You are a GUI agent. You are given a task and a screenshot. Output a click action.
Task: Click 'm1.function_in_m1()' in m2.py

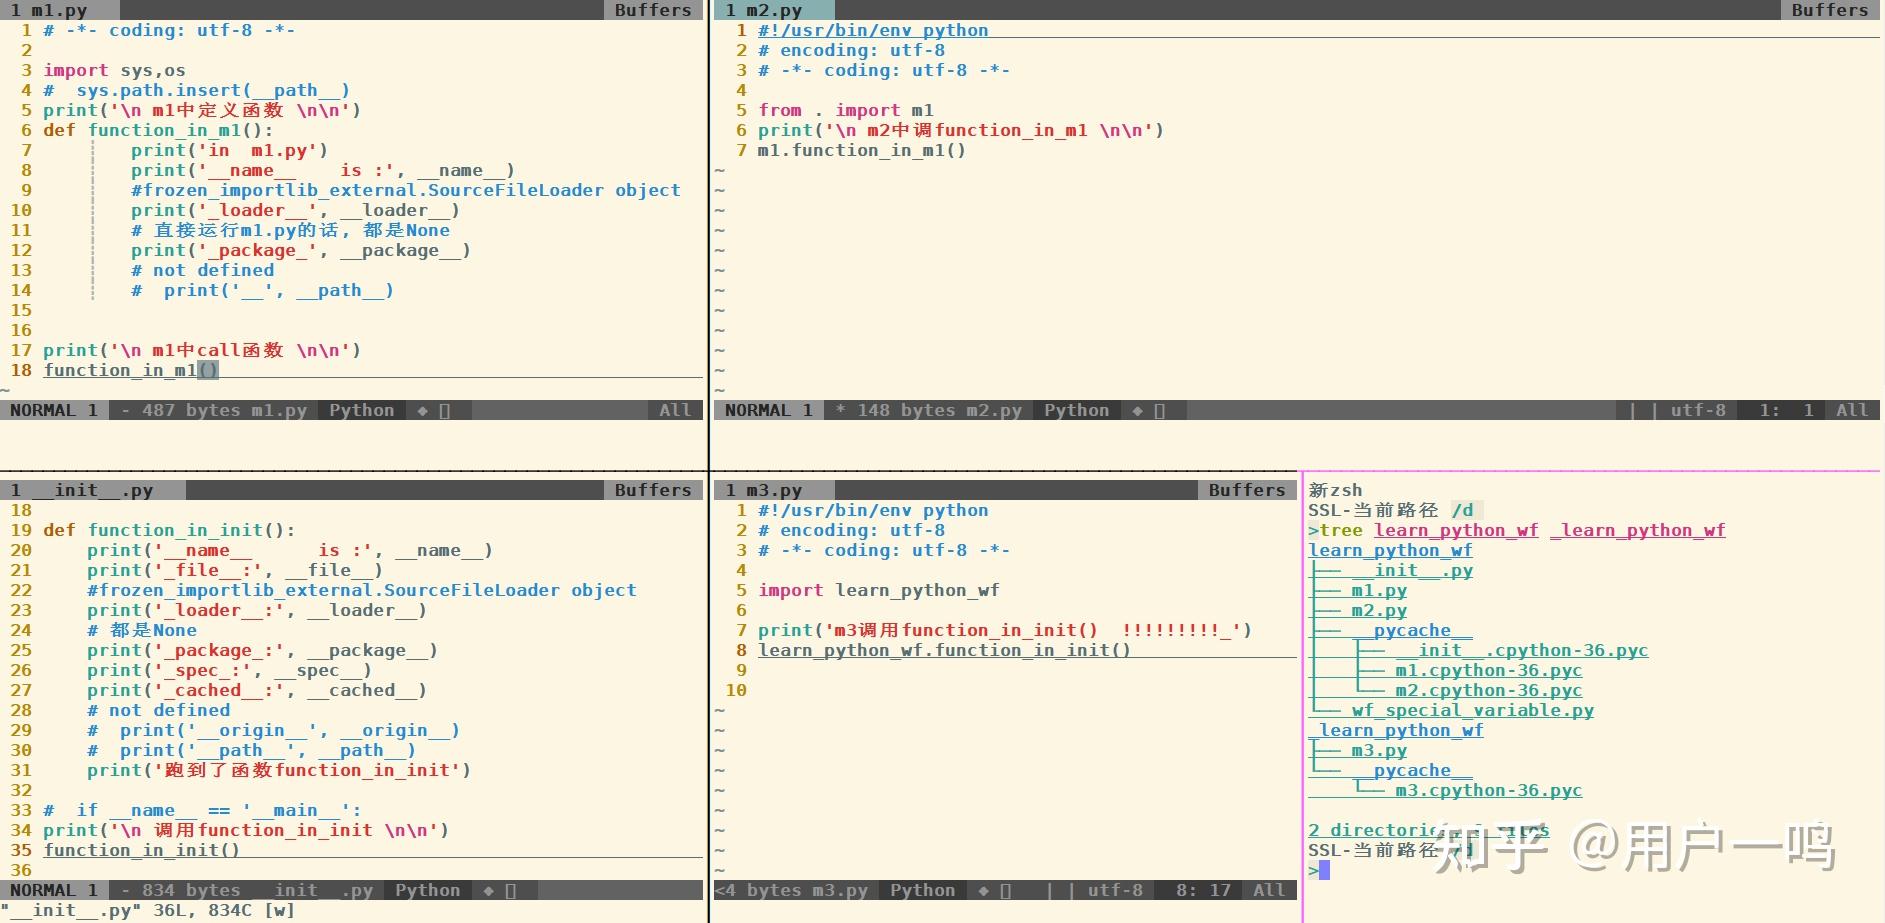862,150
